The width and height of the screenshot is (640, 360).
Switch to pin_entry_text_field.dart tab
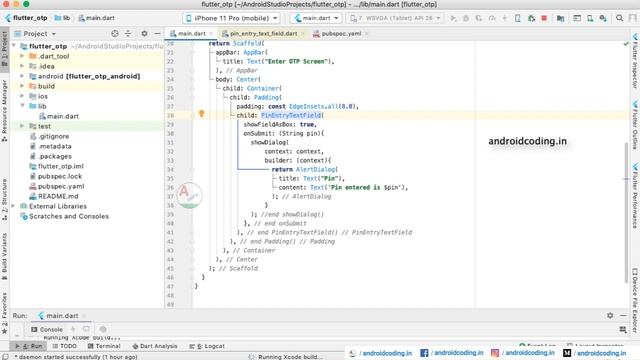point(263,33)
